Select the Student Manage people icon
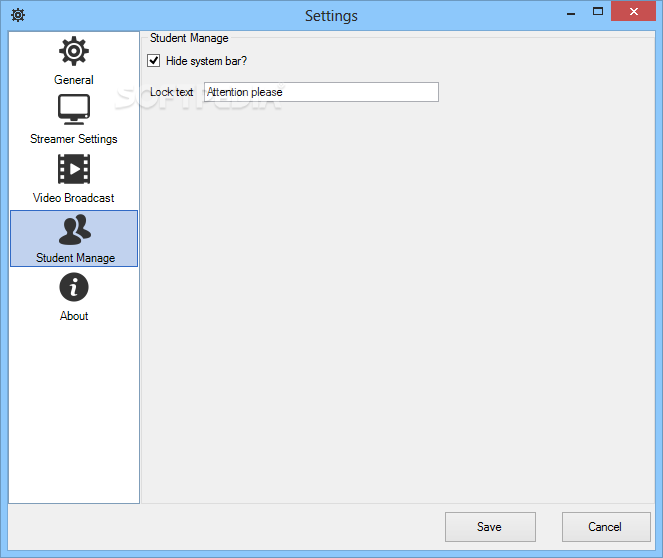The height and width of the screenshot is (558, 663). (x=74, y=230)
